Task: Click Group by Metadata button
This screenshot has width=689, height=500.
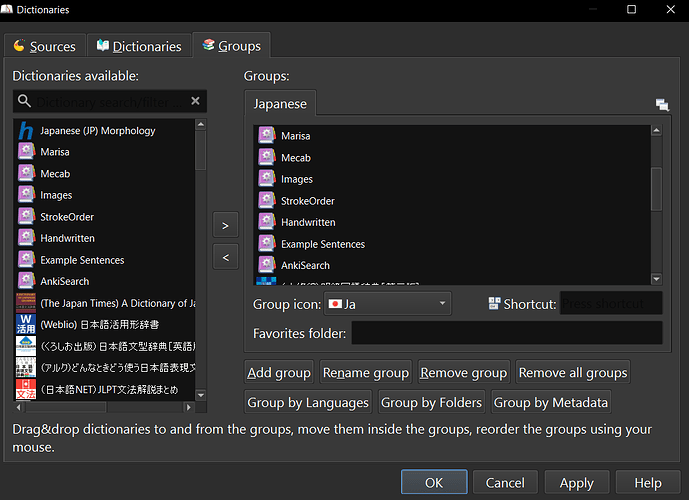Action: [551, 402]
